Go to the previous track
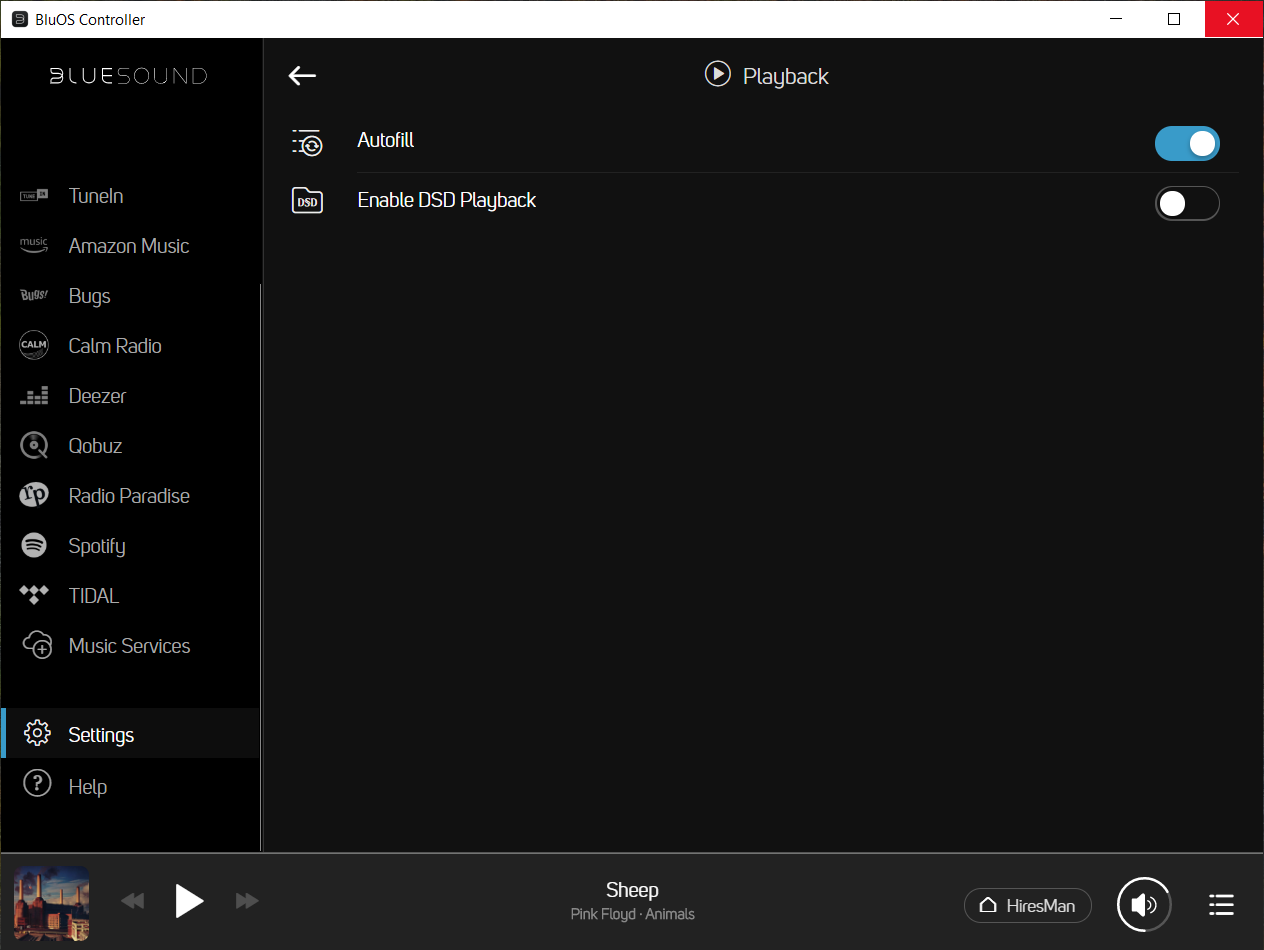Image resolution: width=1264 pixels, height=950 pixels. [x=132, y=902]
